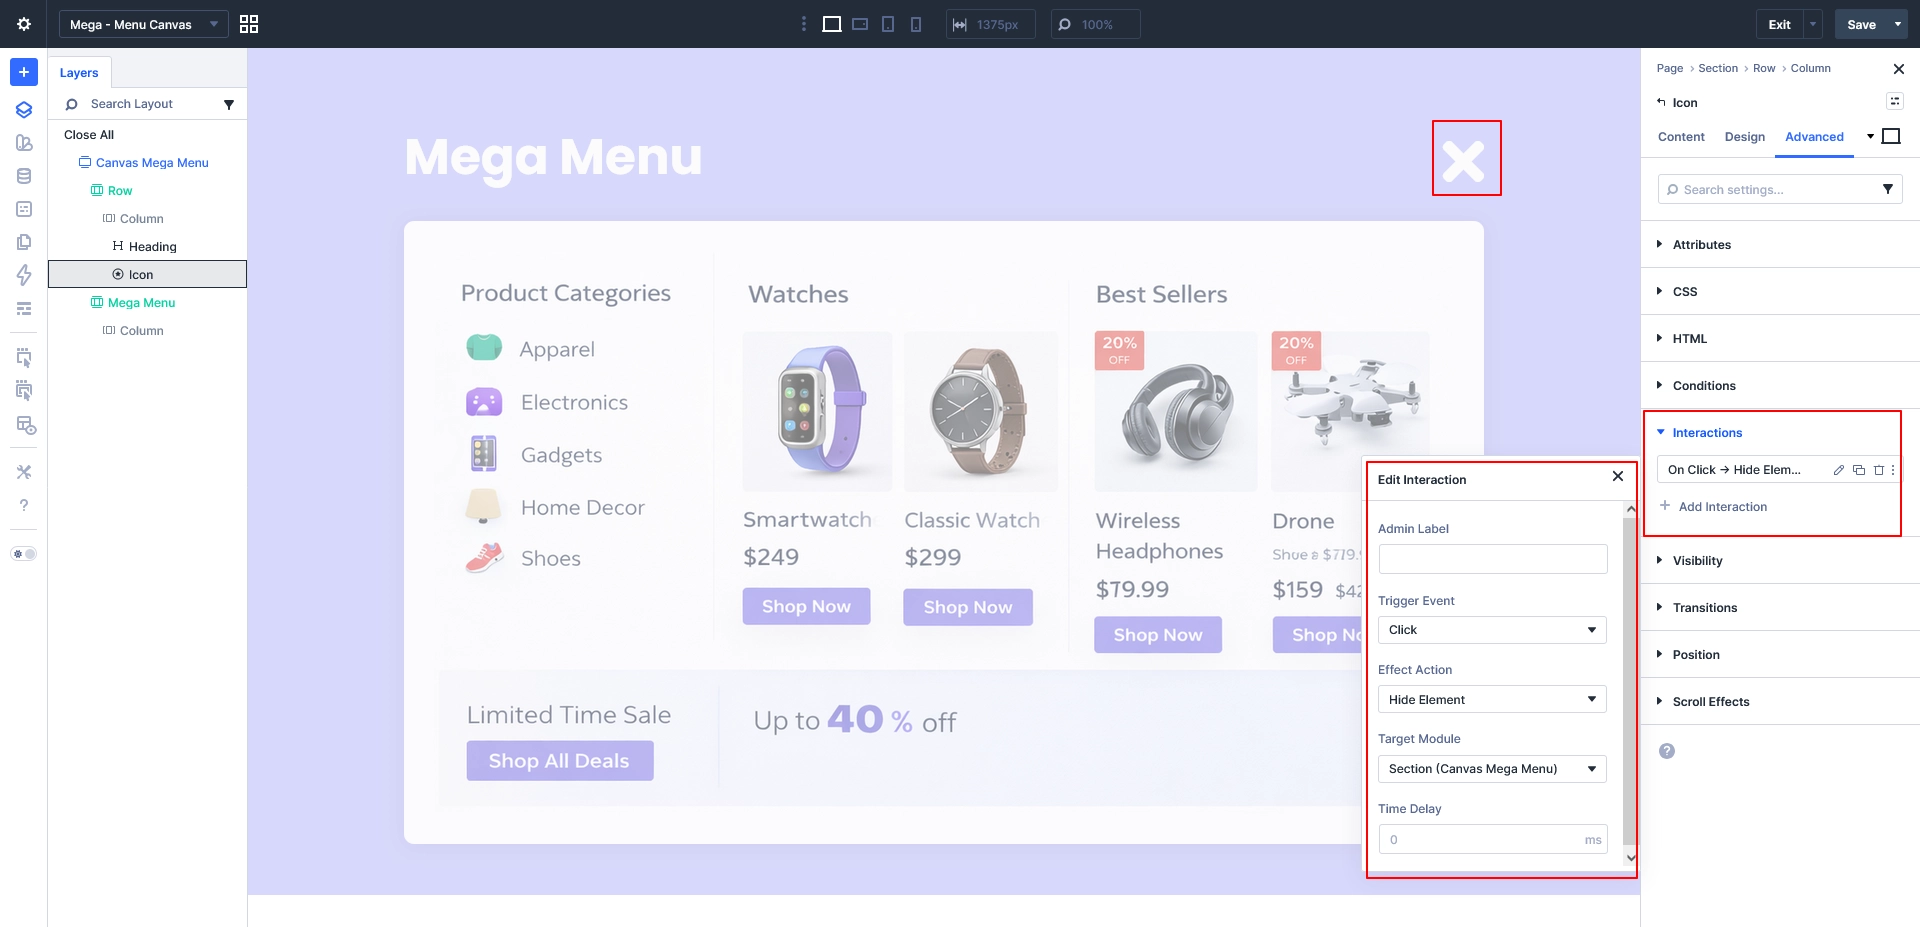The image size is (1920, 927).
Task: Click the Save button
Action: [1860, 24]
